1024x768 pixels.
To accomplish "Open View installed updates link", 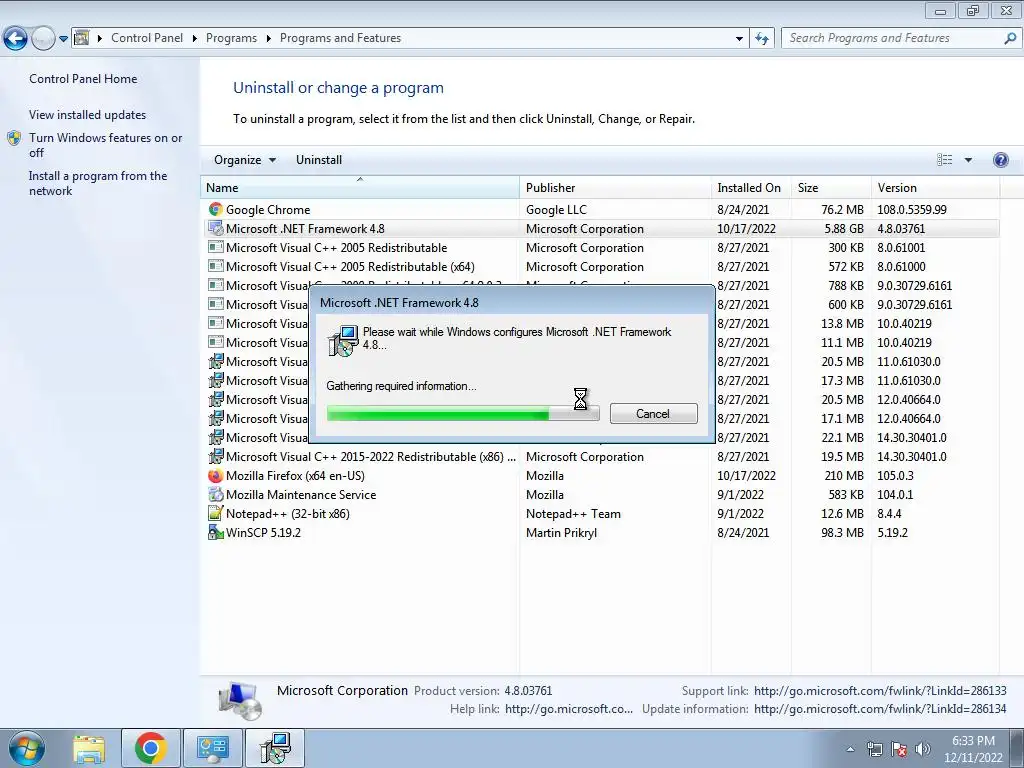I will coord(88,114).
